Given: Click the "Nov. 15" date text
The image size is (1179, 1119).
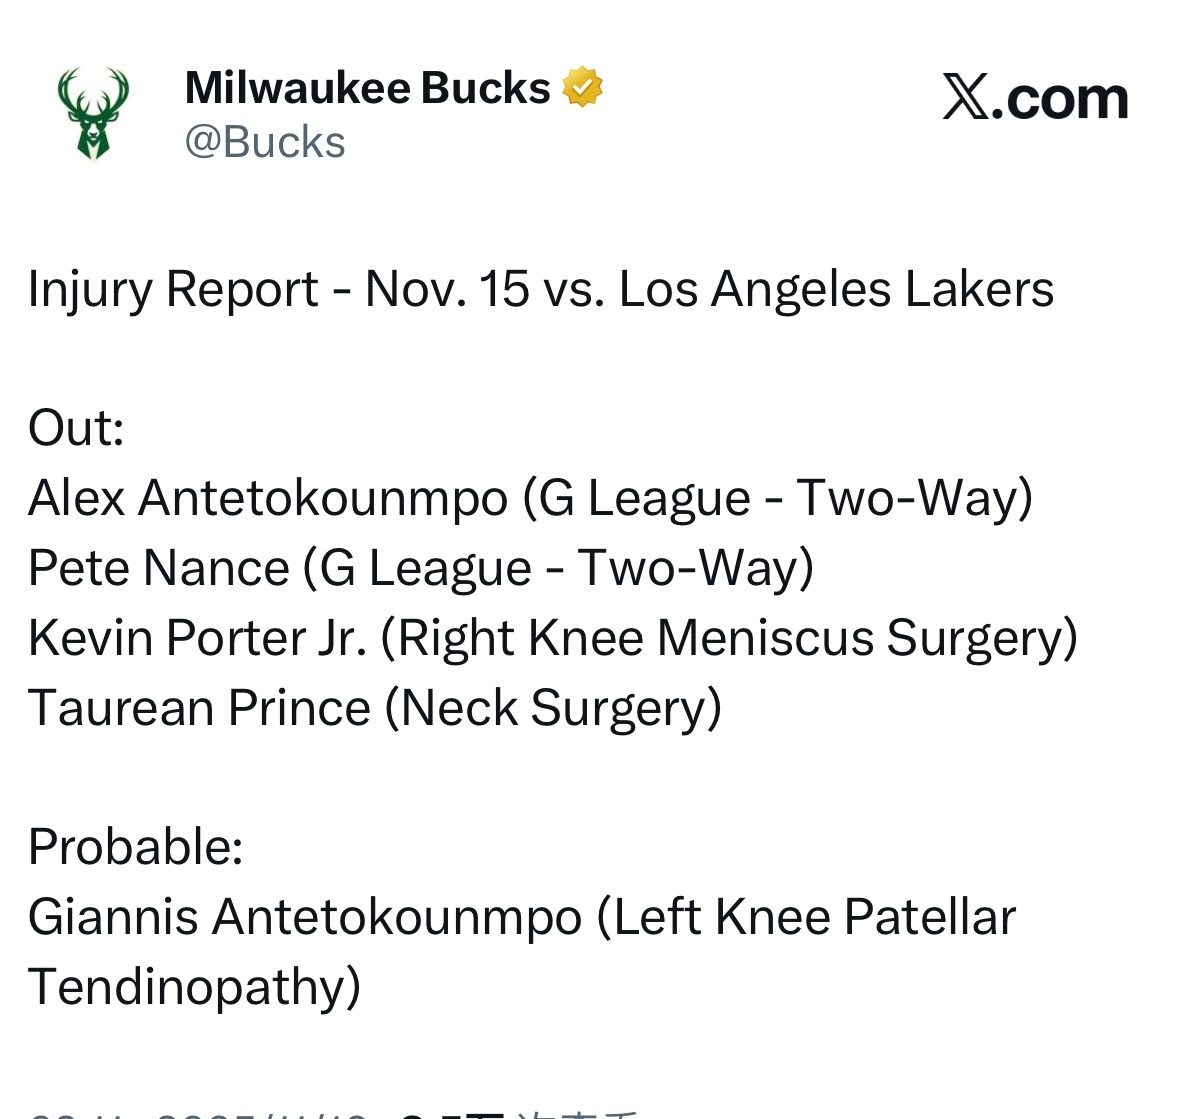Looking at the screenshot, I should (447, 290).
